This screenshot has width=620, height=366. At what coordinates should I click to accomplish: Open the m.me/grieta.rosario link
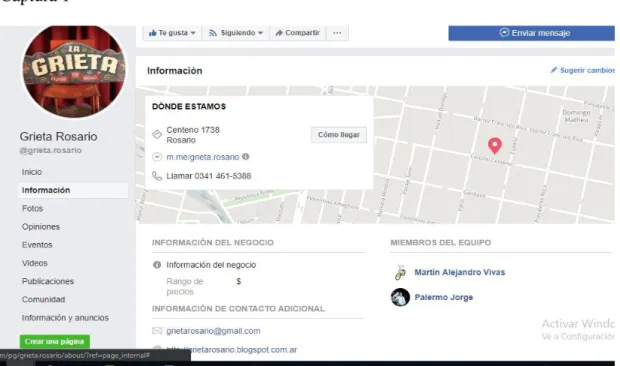coord(202,157)
